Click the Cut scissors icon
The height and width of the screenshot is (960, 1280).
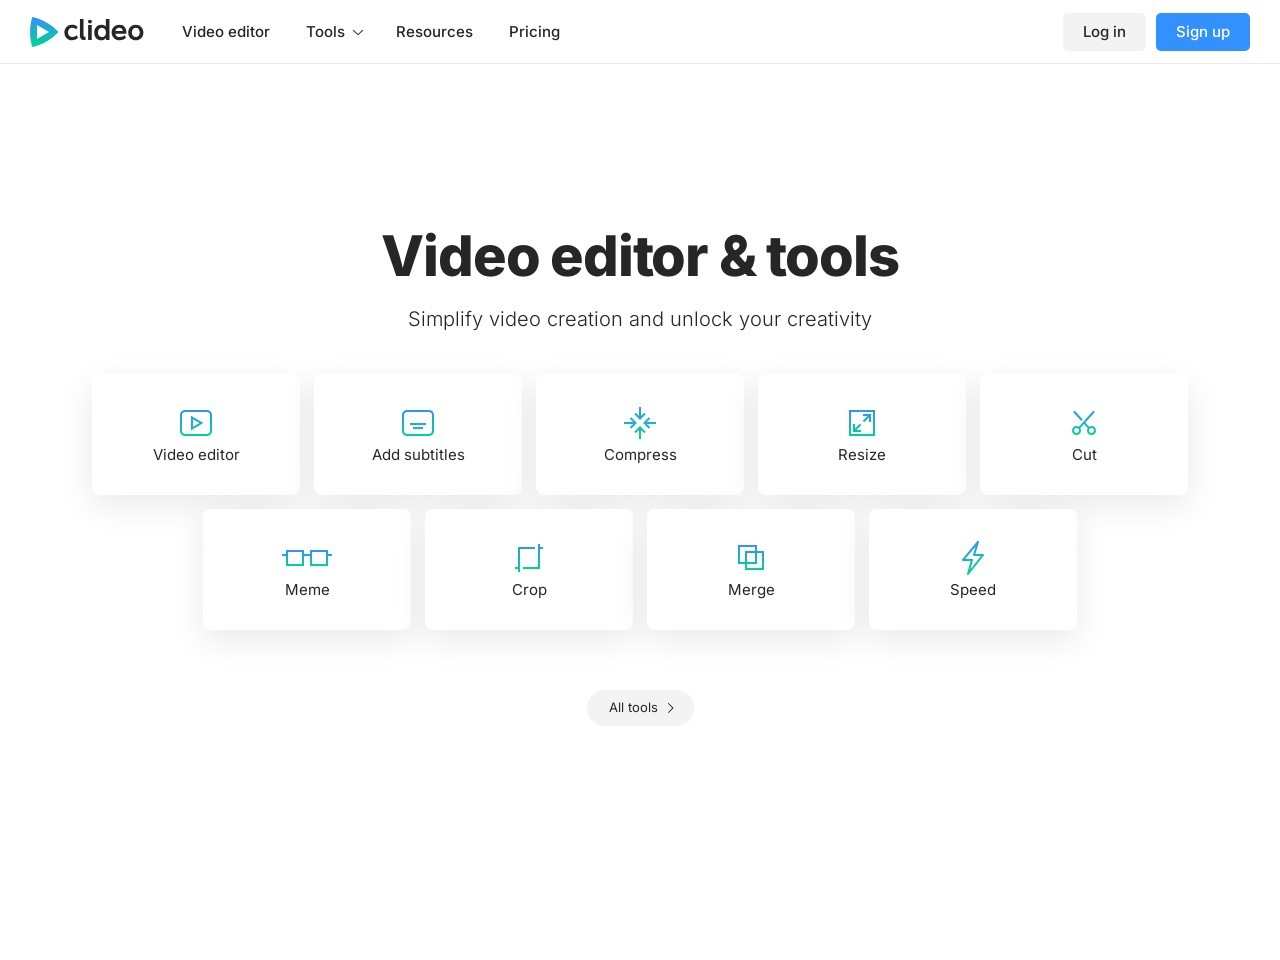(1084, 423)
